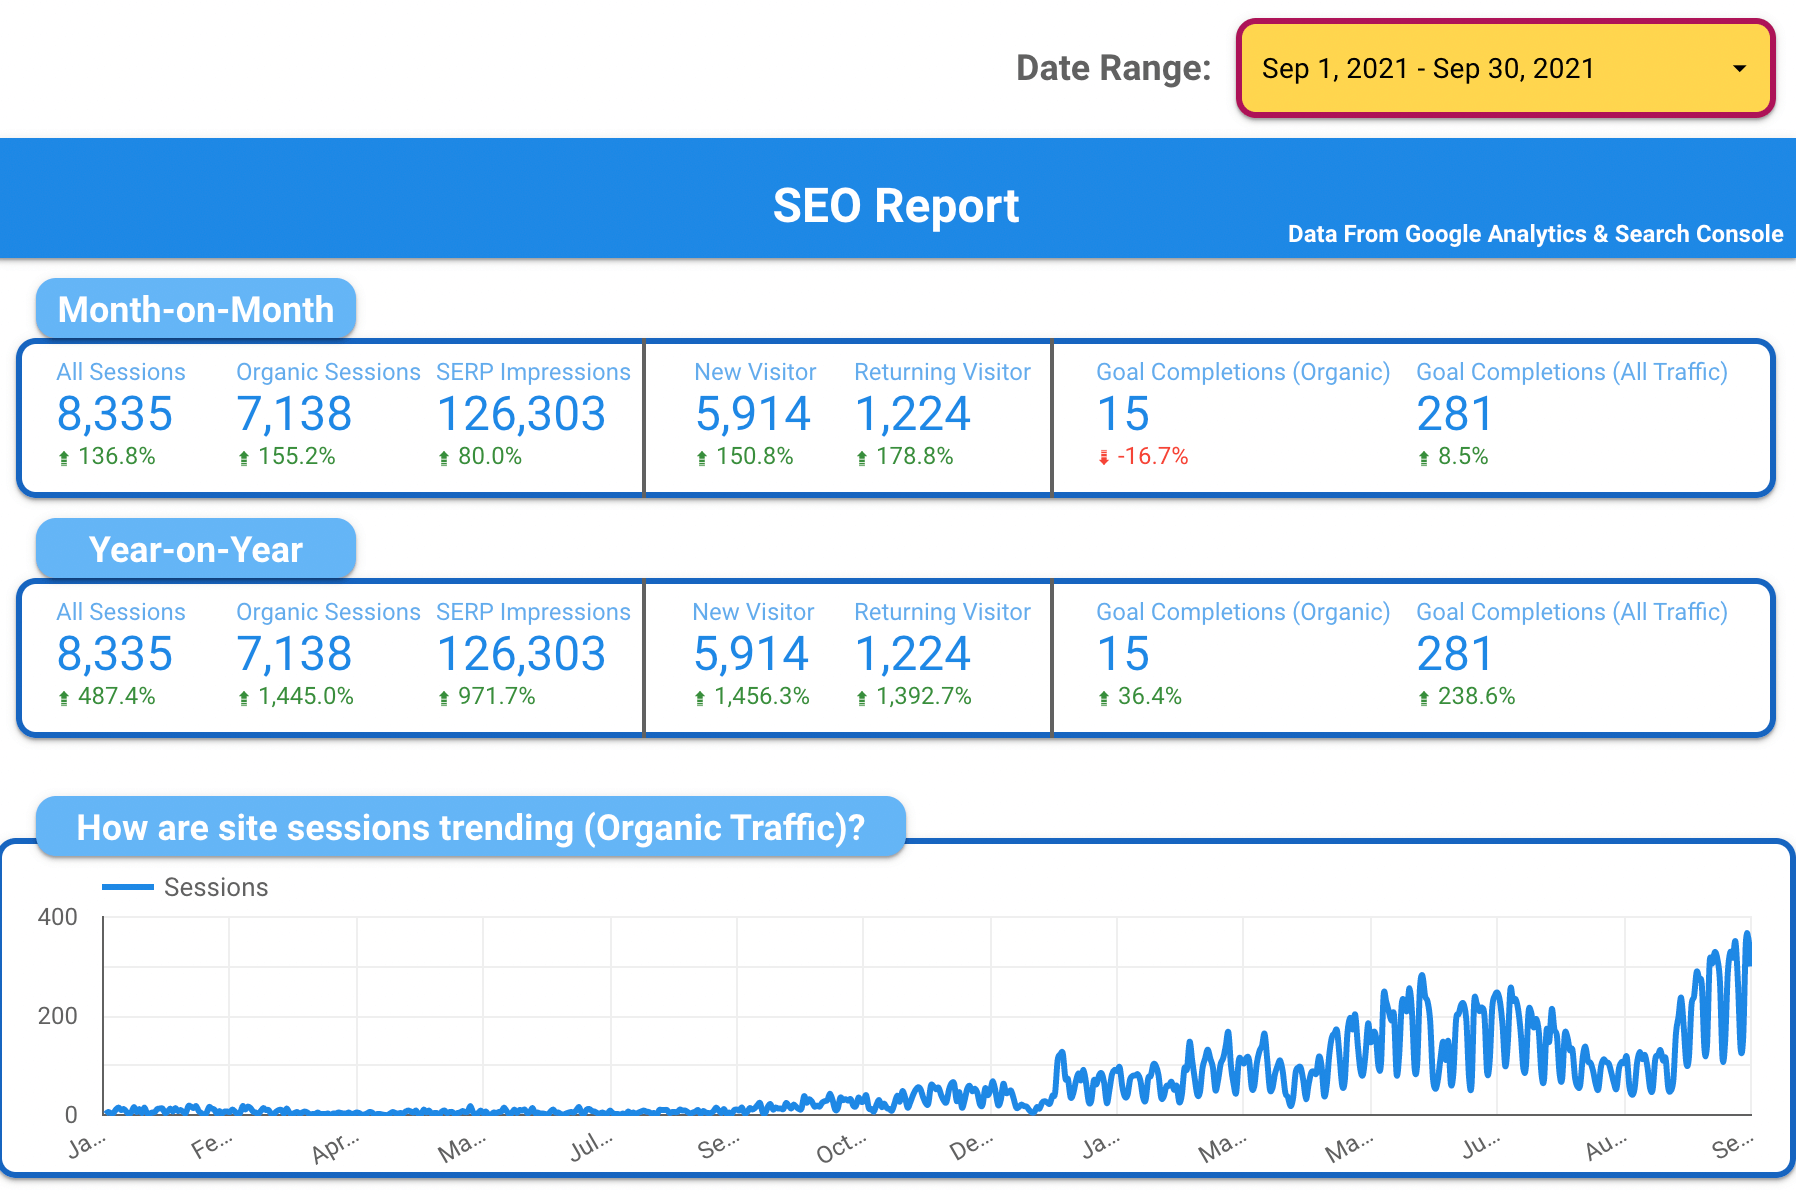Select the Month-on-Month section label
The height and width of the screenshot is (1194, 1796).
pyautogui.click(x=196, y=309)
